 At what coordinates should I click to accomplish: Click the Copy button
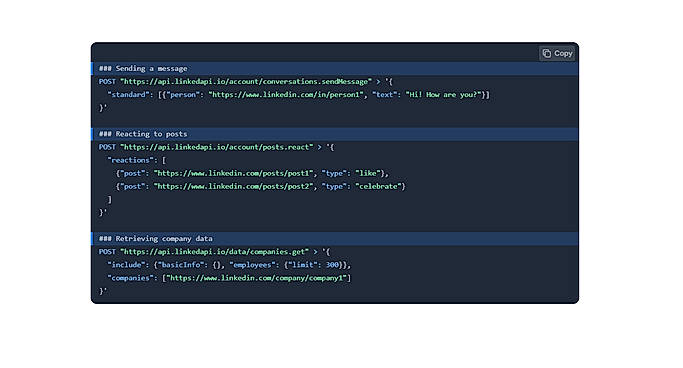[557, 54]
